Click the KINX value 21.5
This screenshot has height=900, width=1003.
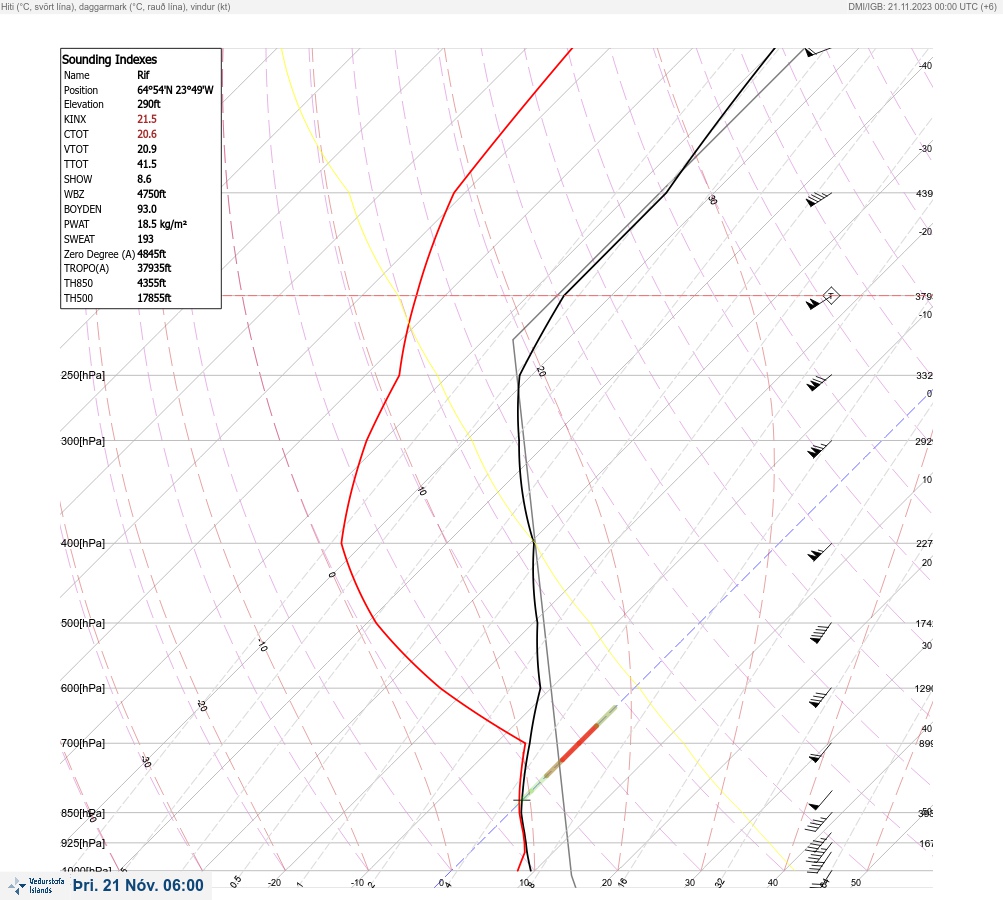coord(147,119)
